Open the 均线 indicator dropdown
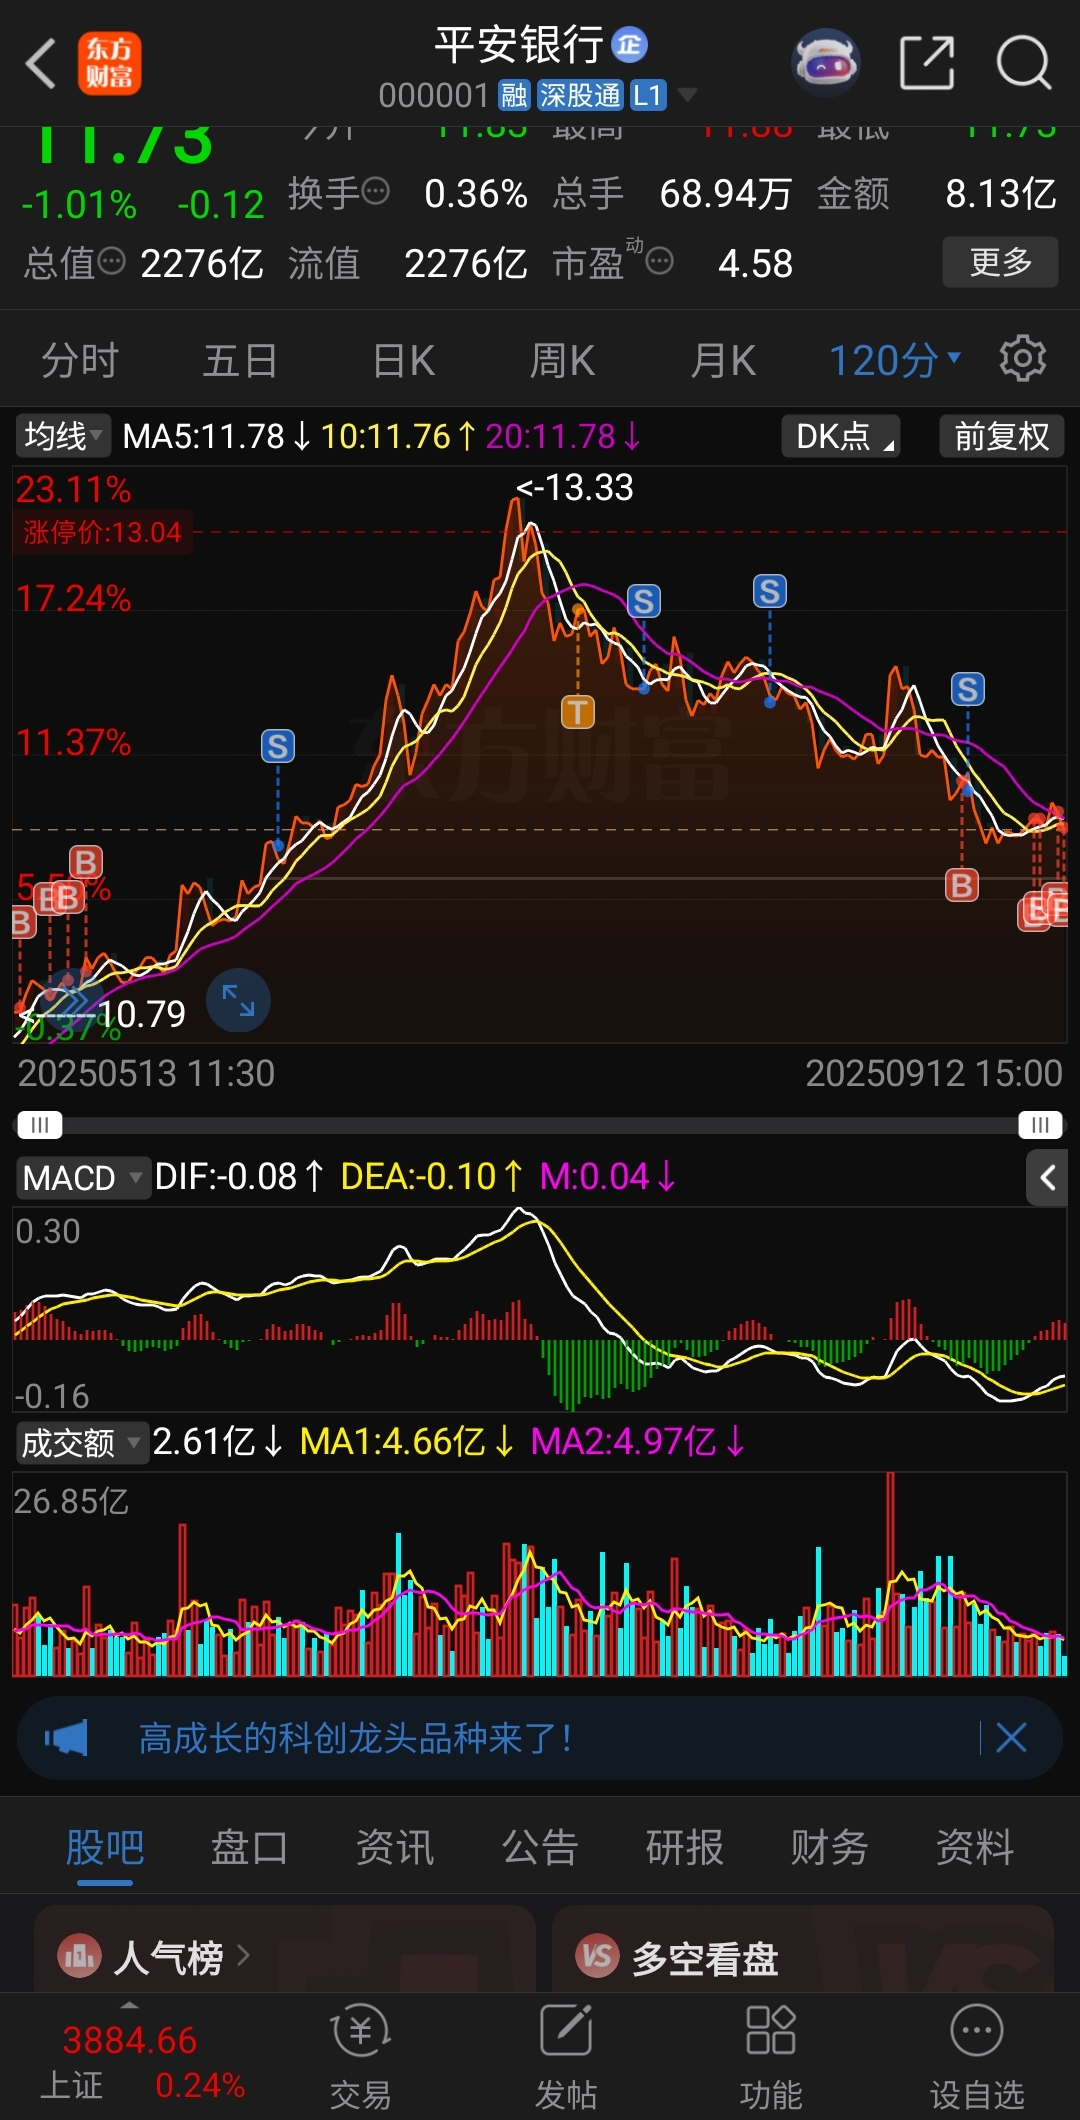1080x2120 pixels. (63, 436)
